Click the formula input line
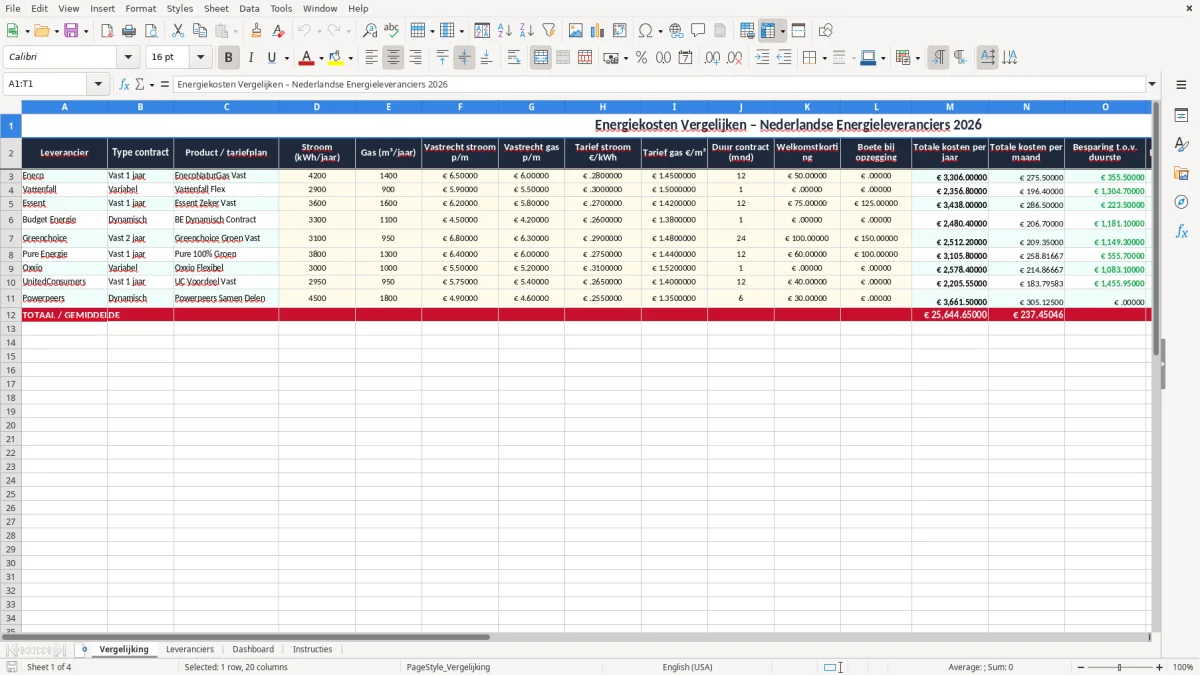 click(x=659, y=84)
